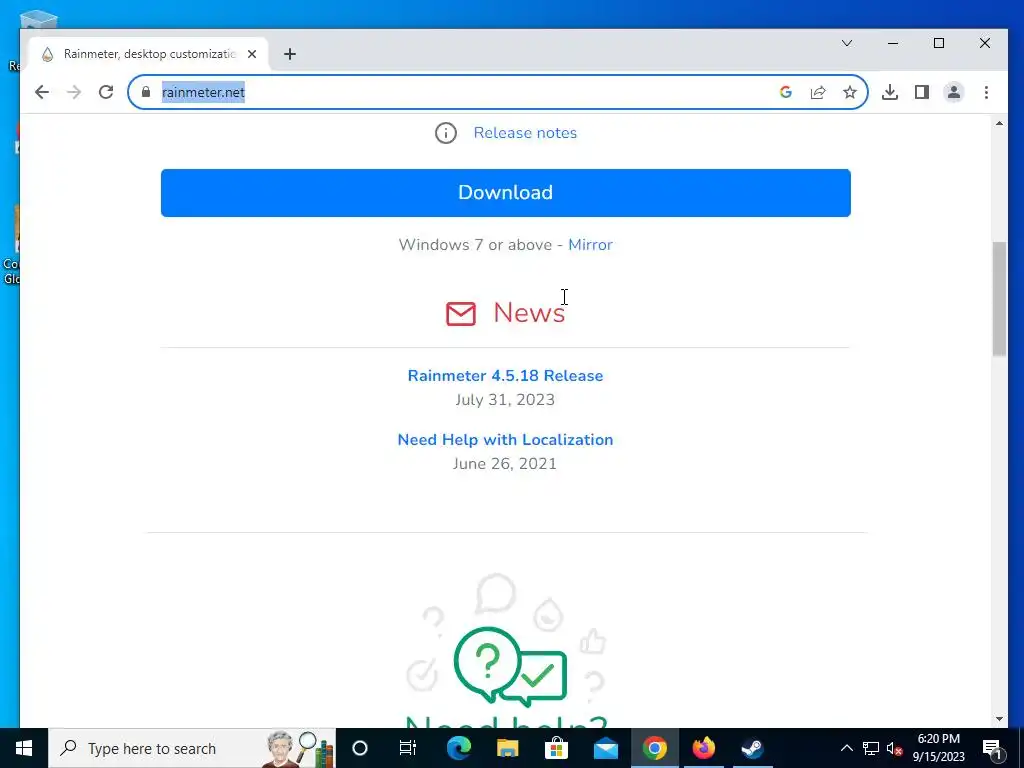Open a new browser tab
Viewport: 1024px width, 768px height.
[x=290, y=54]
